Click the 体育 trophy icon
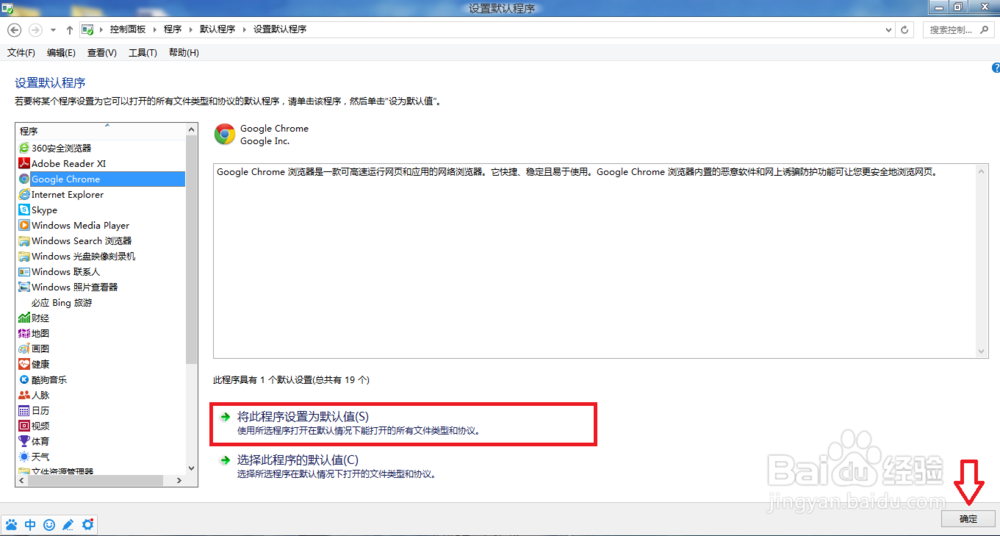This screenshot has width=1000, height=536. pos(24,441)
